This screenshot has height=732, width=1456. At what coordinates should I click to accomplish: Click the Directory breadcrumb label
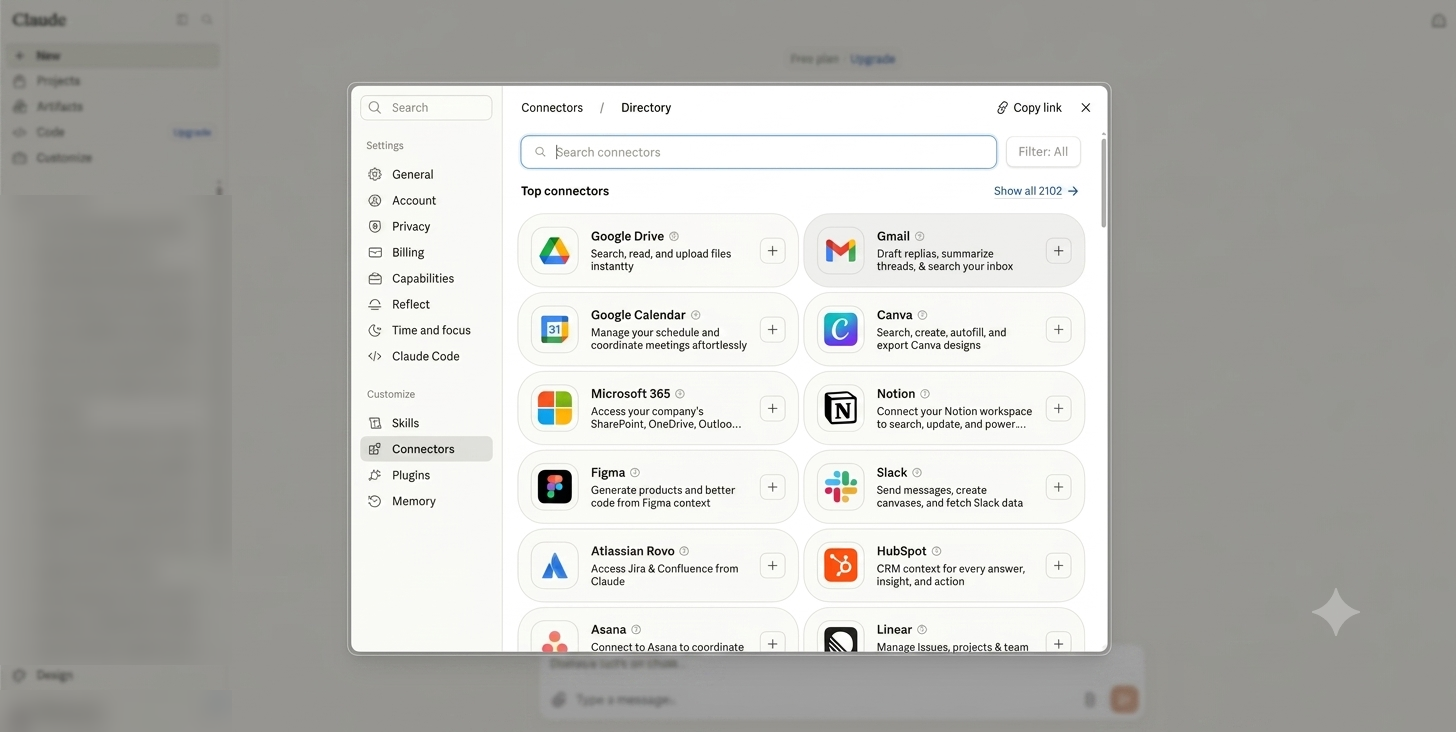[646, 108]
